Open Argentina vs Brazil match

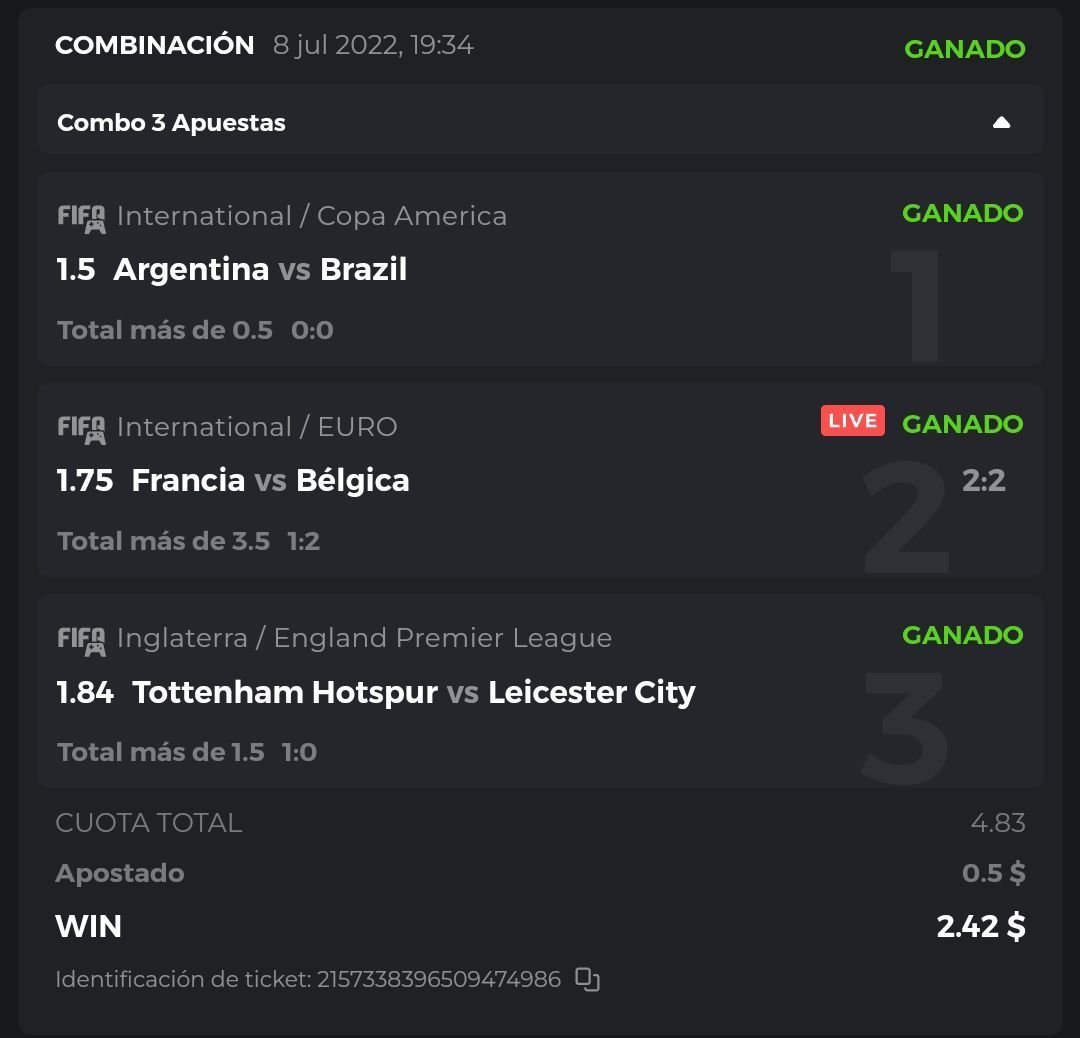pos(260,270)
